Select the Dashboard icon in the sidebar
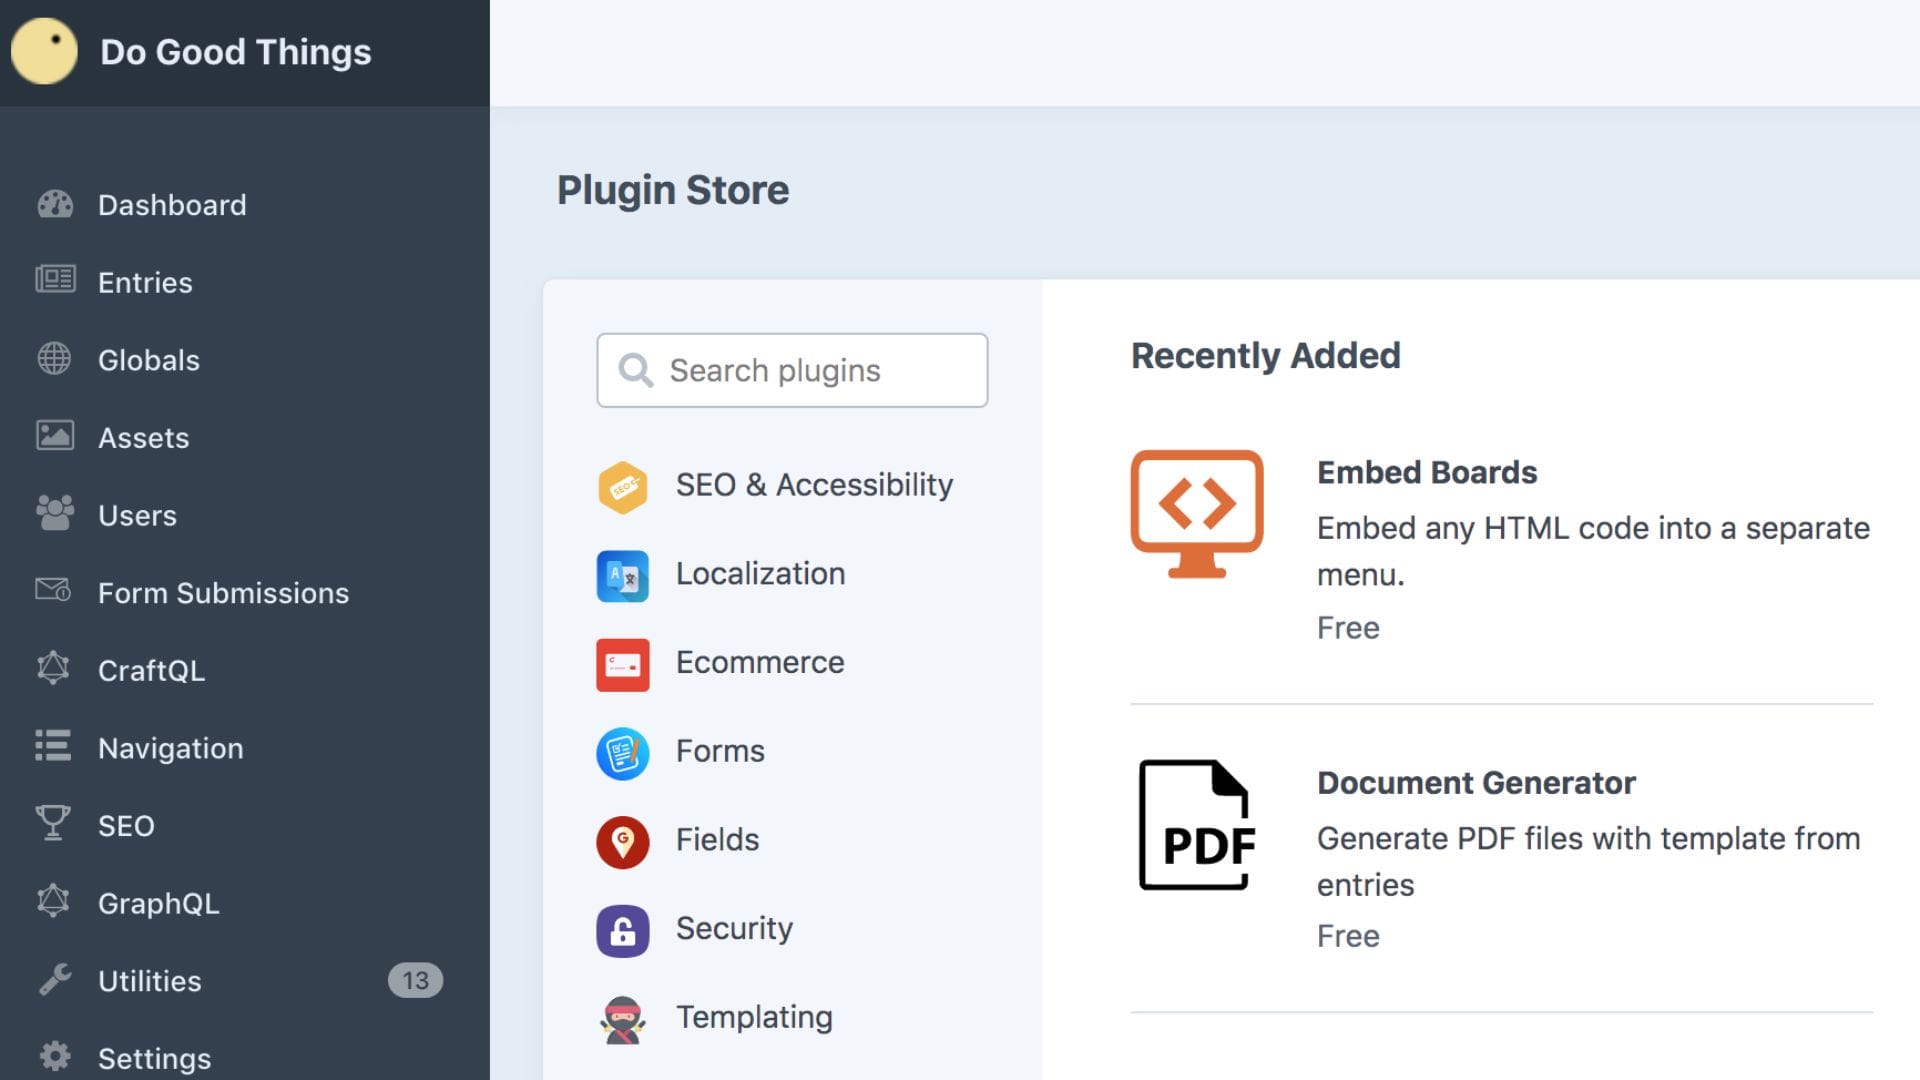The image size is (1920, 1080). (54, 205)
